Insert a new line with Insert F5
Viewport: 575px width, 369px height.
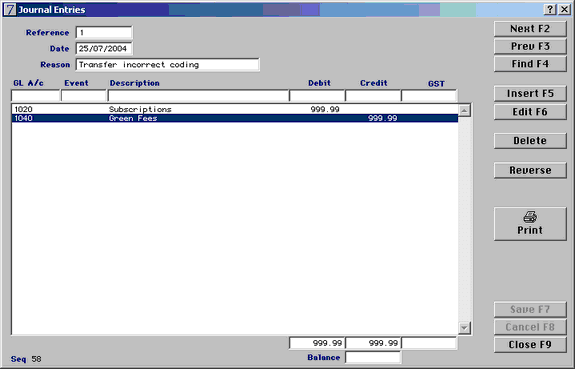(530, 94)
